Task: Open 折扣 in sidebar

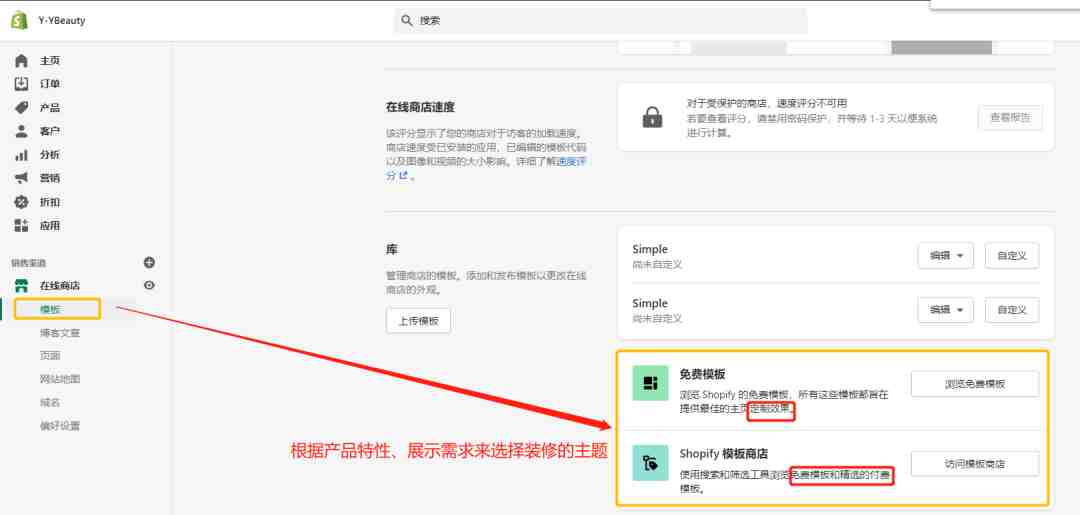Action: pos(50,202)
